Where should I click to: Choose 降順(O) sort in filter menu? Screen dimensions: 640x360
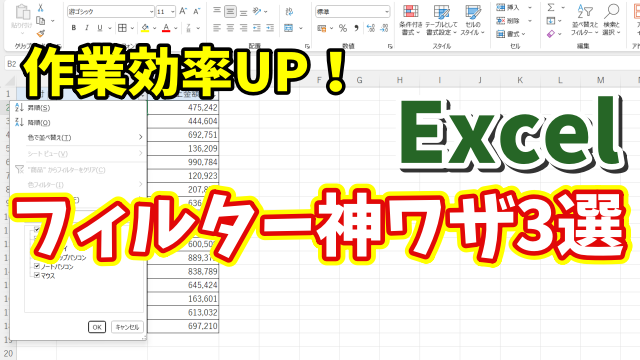(x=78, y=122)
